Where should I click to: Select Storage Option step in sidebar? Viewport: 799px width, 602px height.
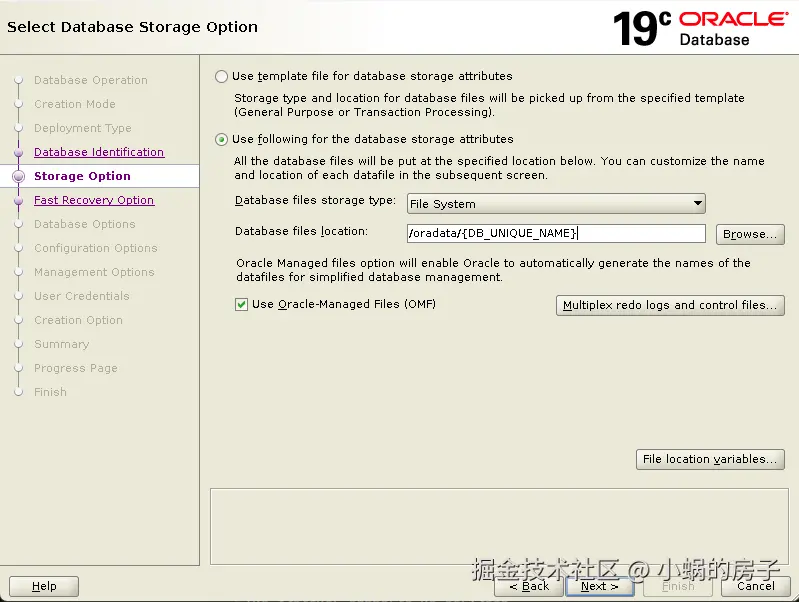(x=82, y=176)
